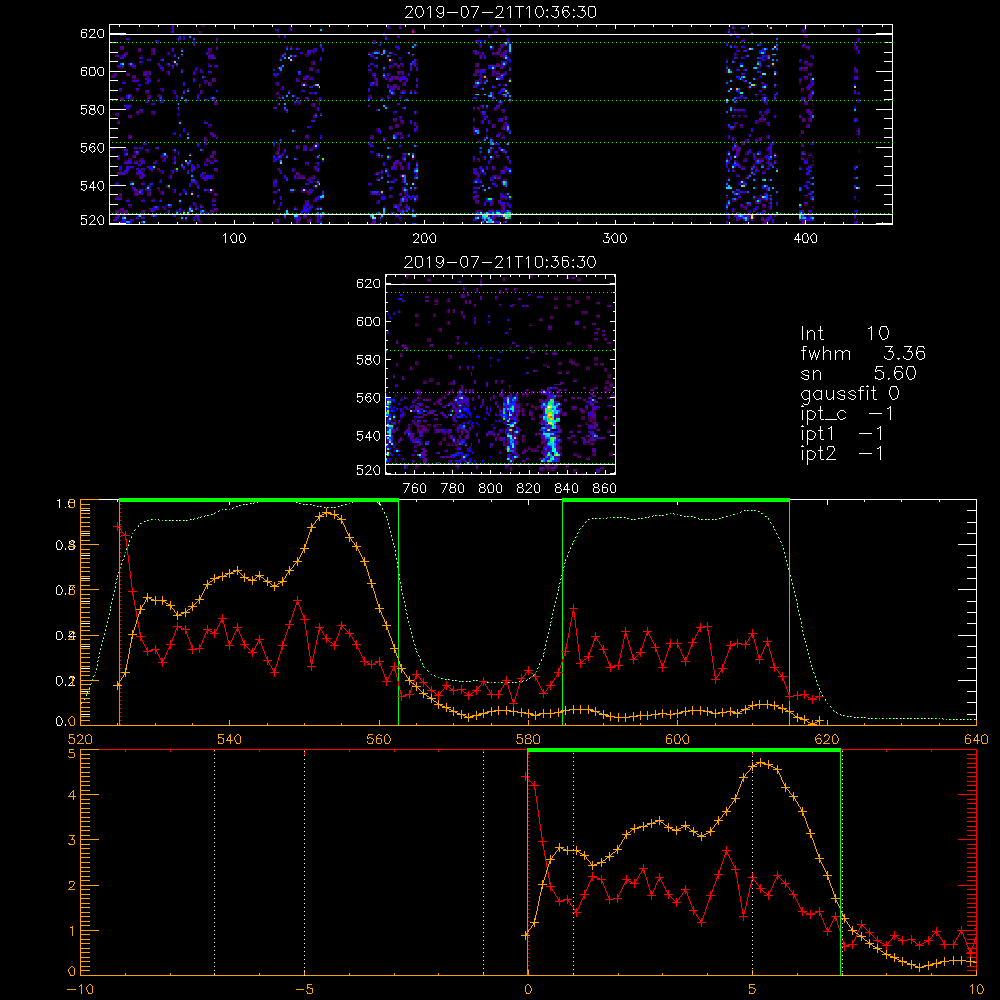Click the thick green bar atop the bottom plot
Screen dimensions: 1000x1000
click(684, 751)
